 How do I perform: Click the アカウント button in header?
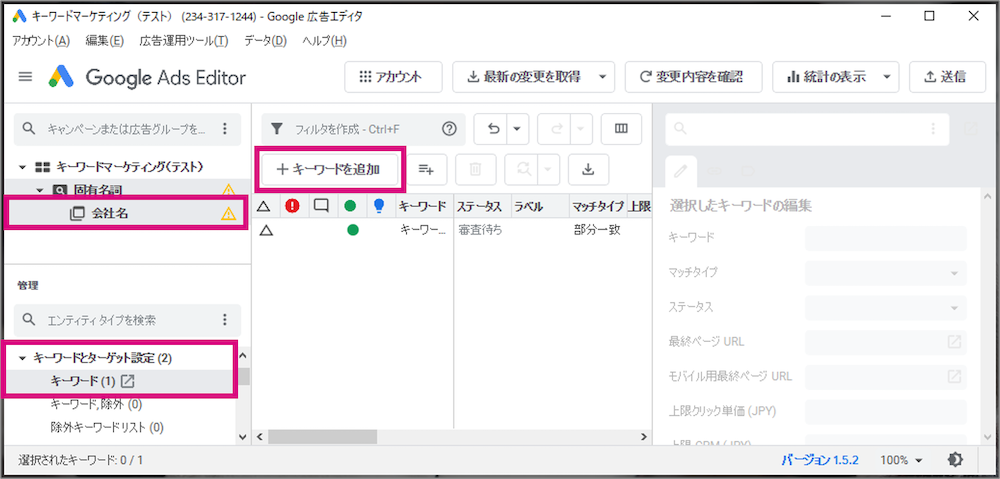coord(393,77)
